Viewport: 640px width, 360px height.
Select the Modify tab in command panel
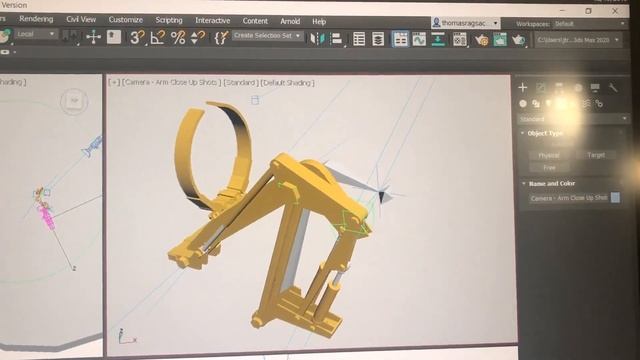(541, 87)
